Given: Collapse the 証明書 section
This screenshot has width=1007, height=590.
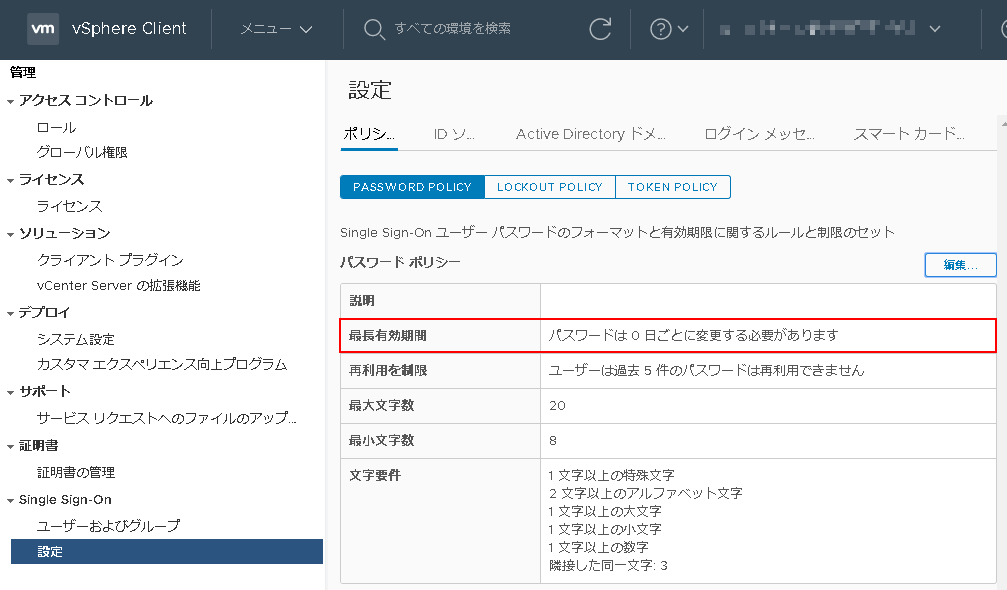Looking at the screenshot, I should tap(10, 446).
